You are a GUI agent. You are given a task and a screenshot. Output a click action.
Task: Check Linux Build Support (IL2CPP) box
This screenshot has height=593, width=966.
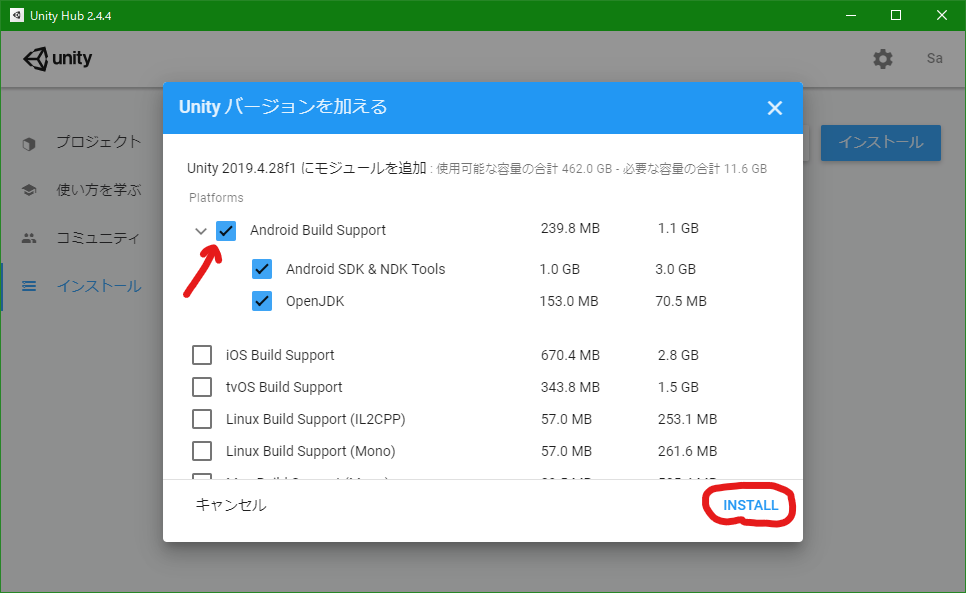(202, 419)
